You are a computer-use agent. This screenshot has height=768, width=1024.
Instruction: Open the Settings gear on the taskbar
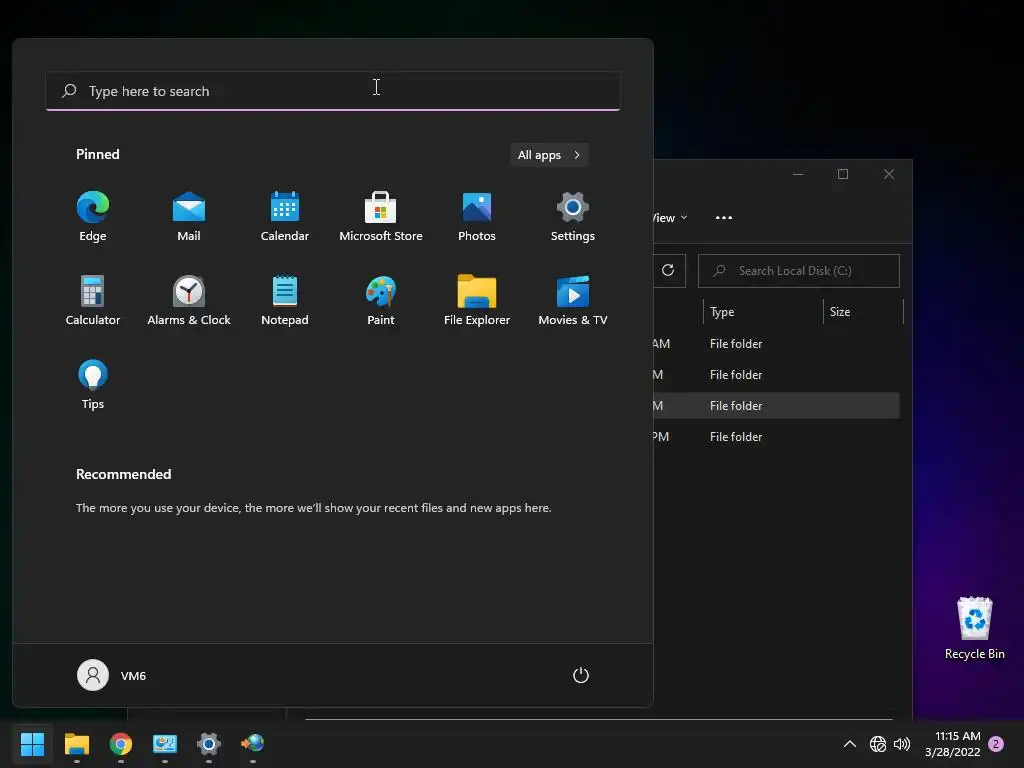pyautogui.click(x=209, y=744)
